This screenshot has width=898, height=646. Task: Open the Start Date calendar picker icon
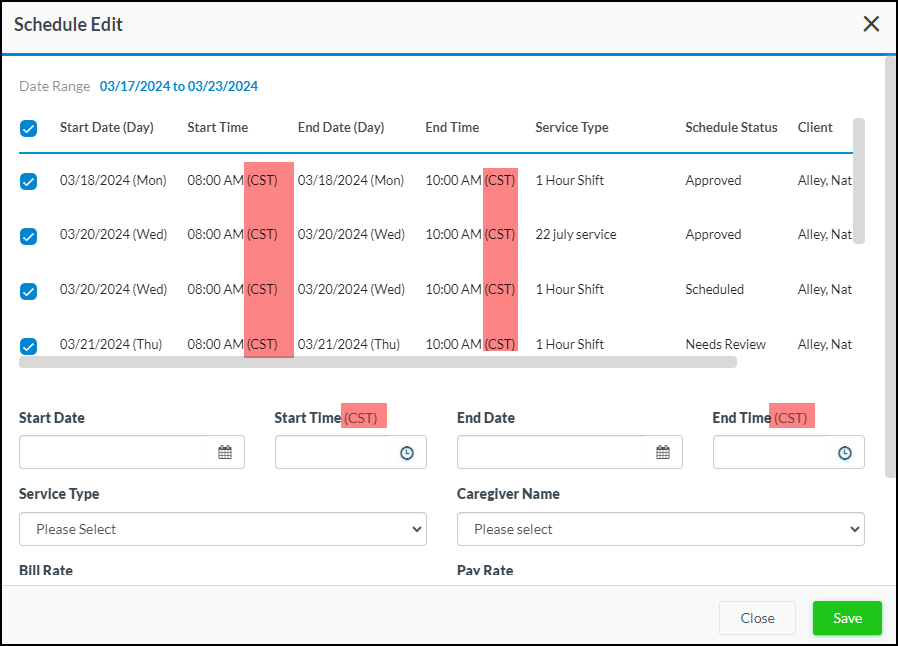[225, 452]
